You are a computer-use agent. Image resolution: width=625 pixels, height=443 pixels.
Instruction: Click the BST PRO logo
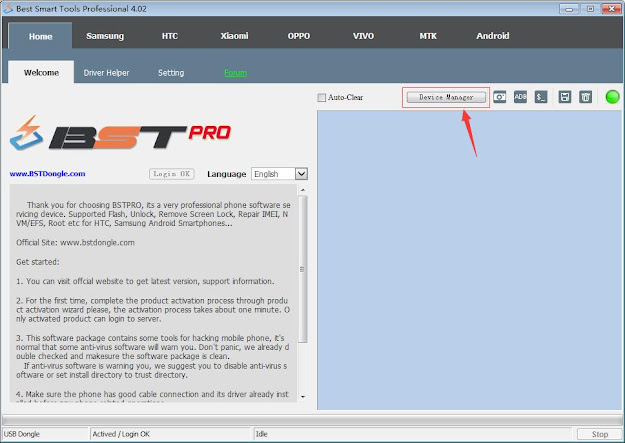pyautogui.click(x=120, y=133)
